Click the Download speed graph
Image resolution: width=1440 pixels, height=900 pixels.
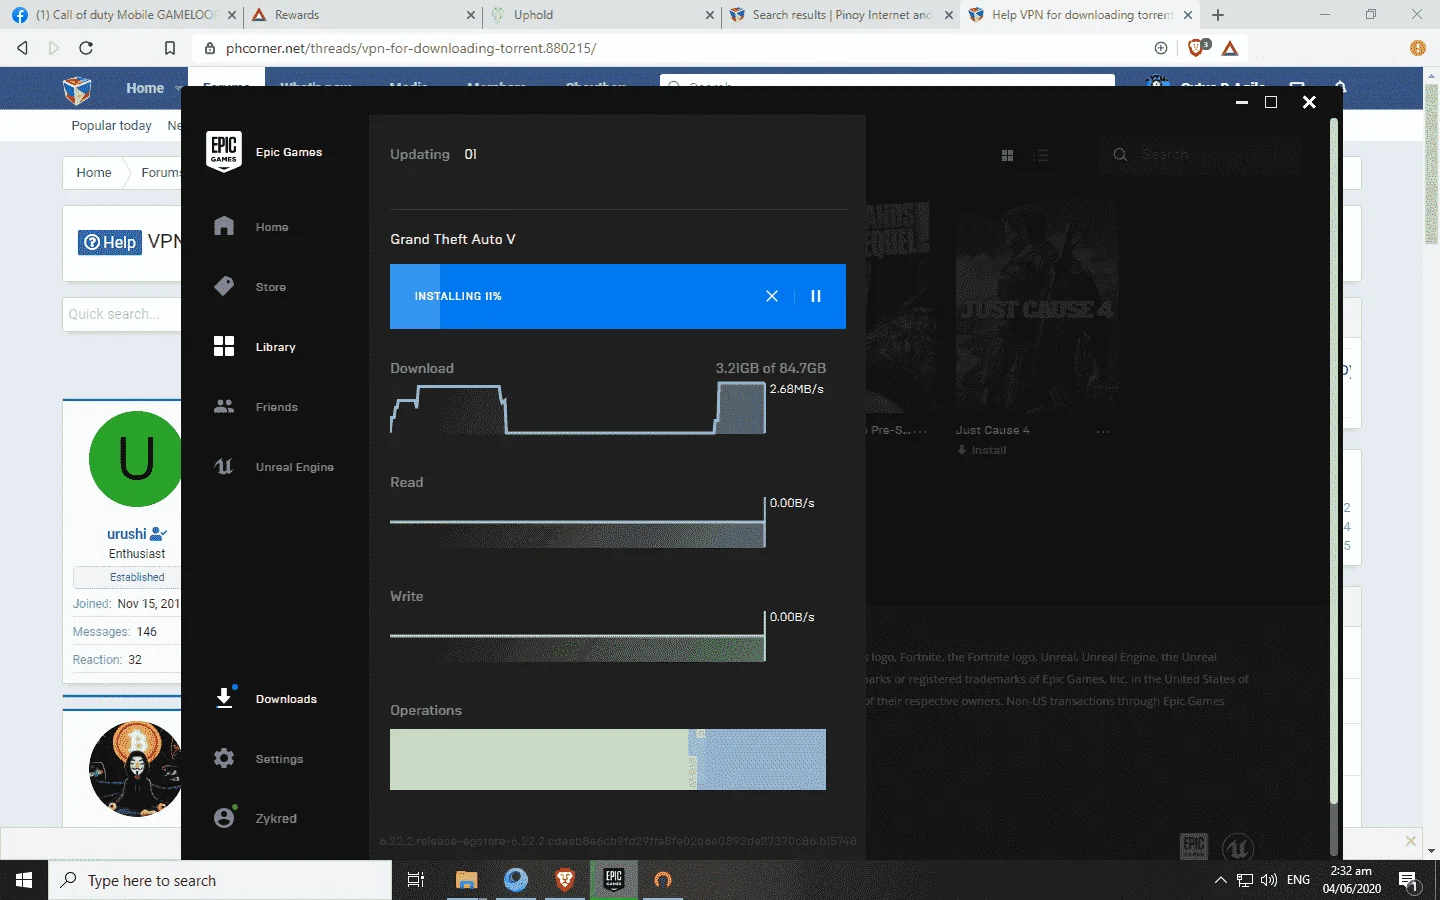[578, 409]
